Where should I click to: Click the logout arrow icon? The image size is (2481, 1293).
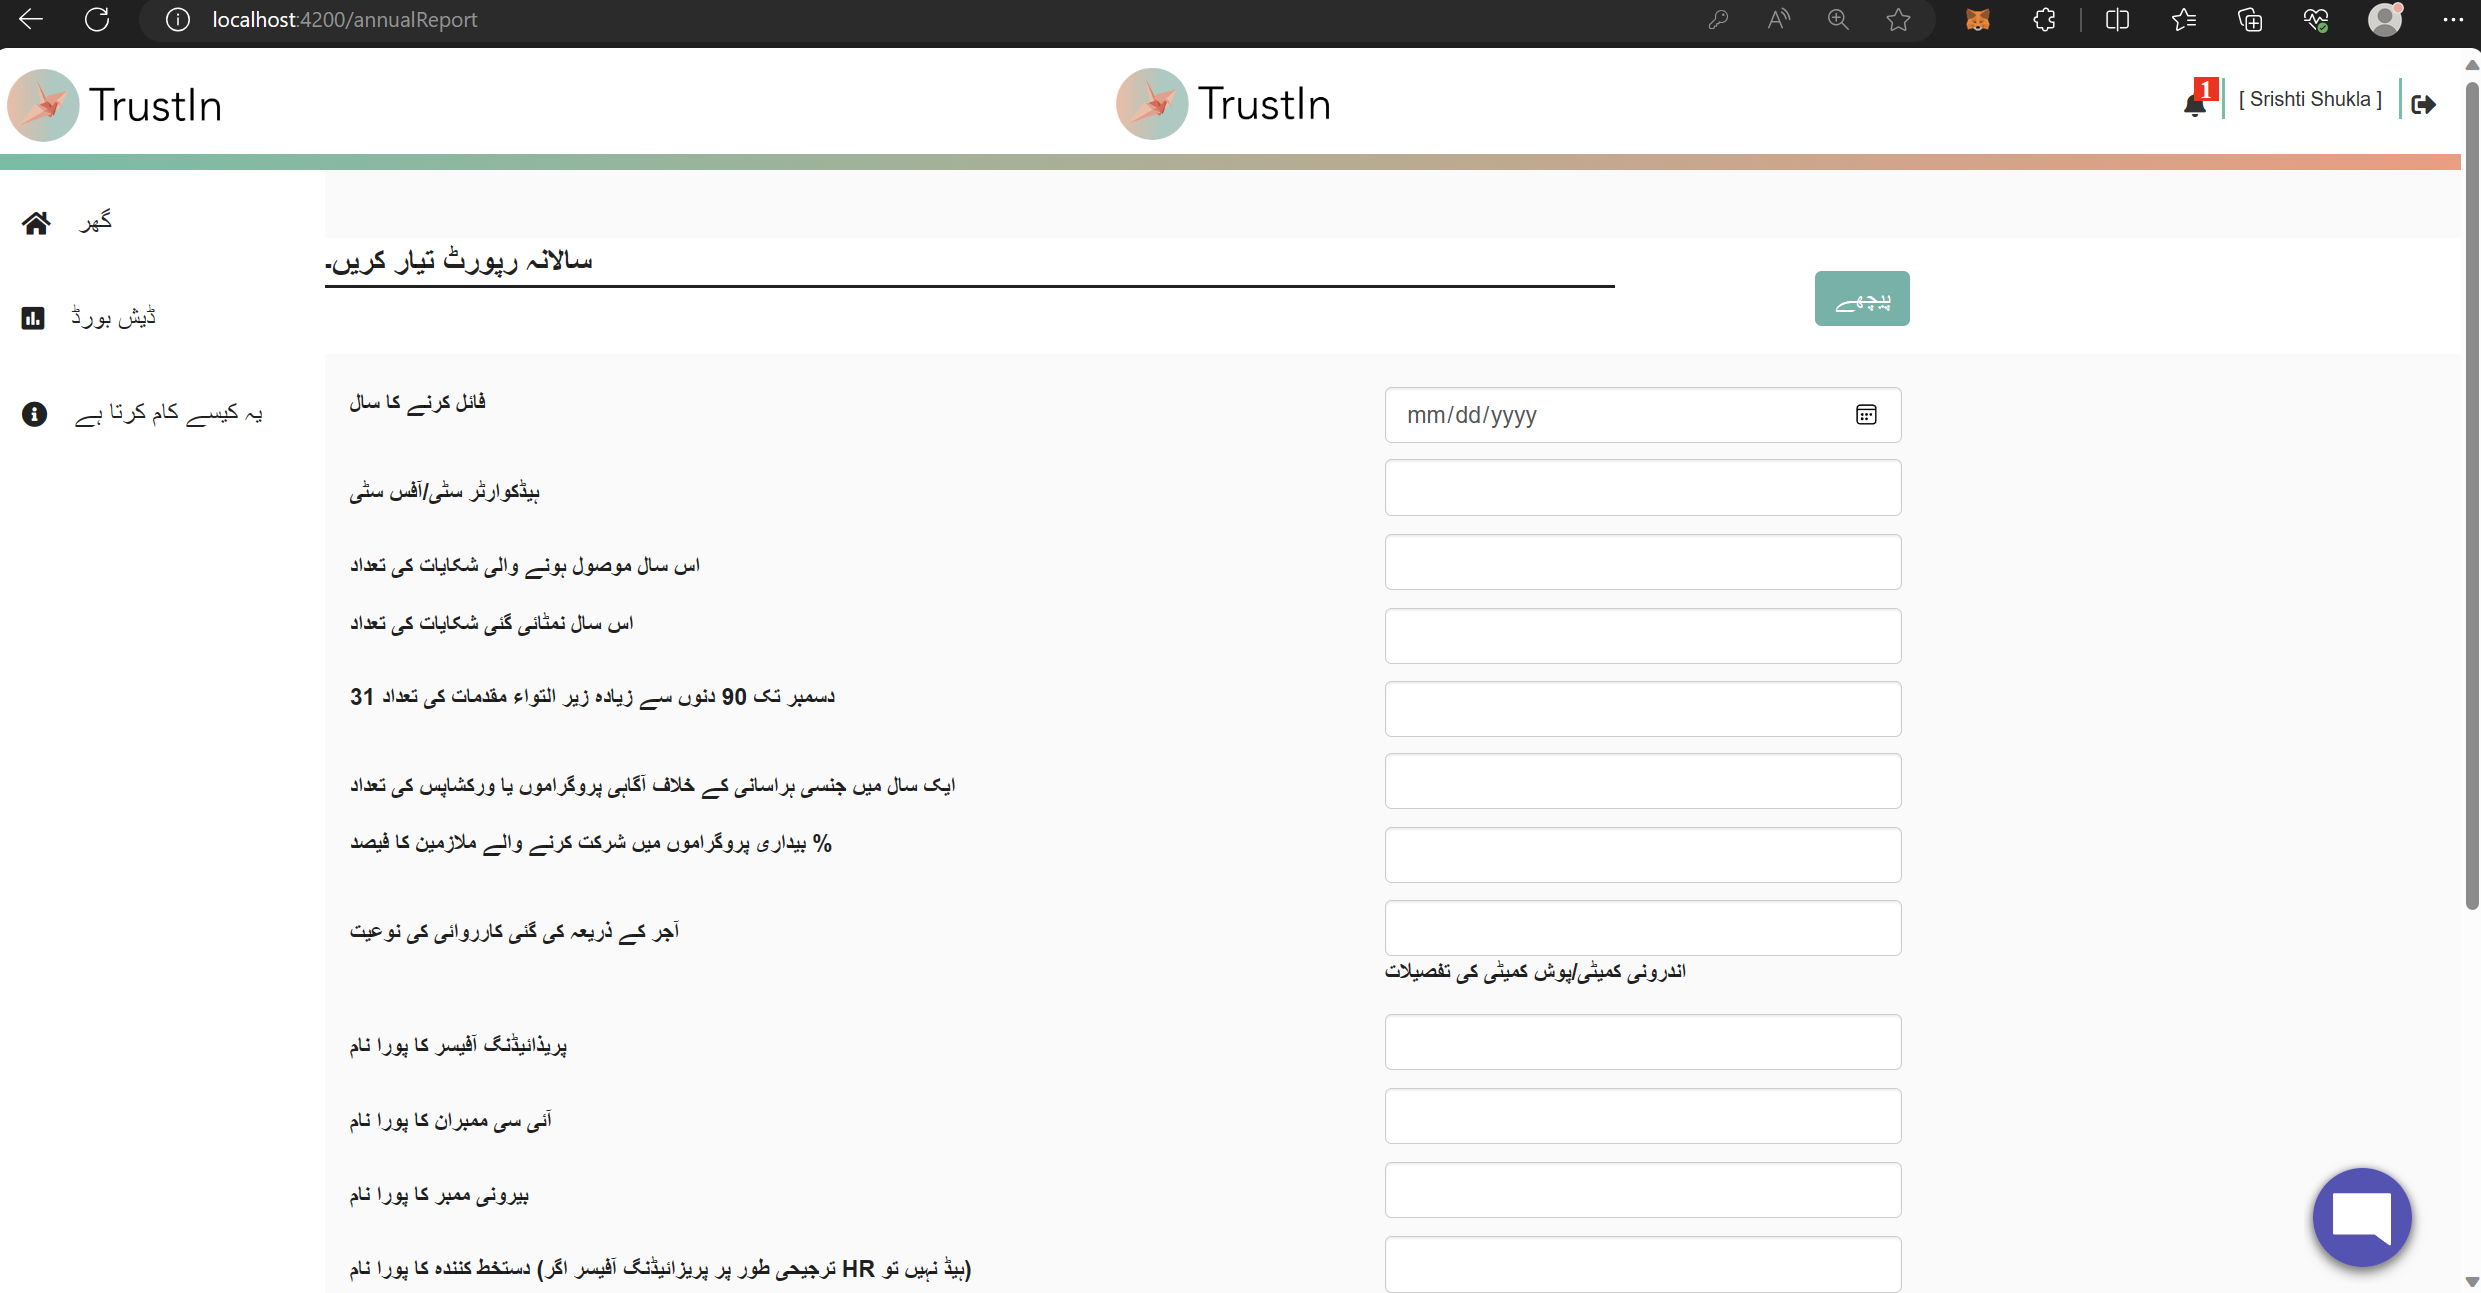tap(2424, 104)
